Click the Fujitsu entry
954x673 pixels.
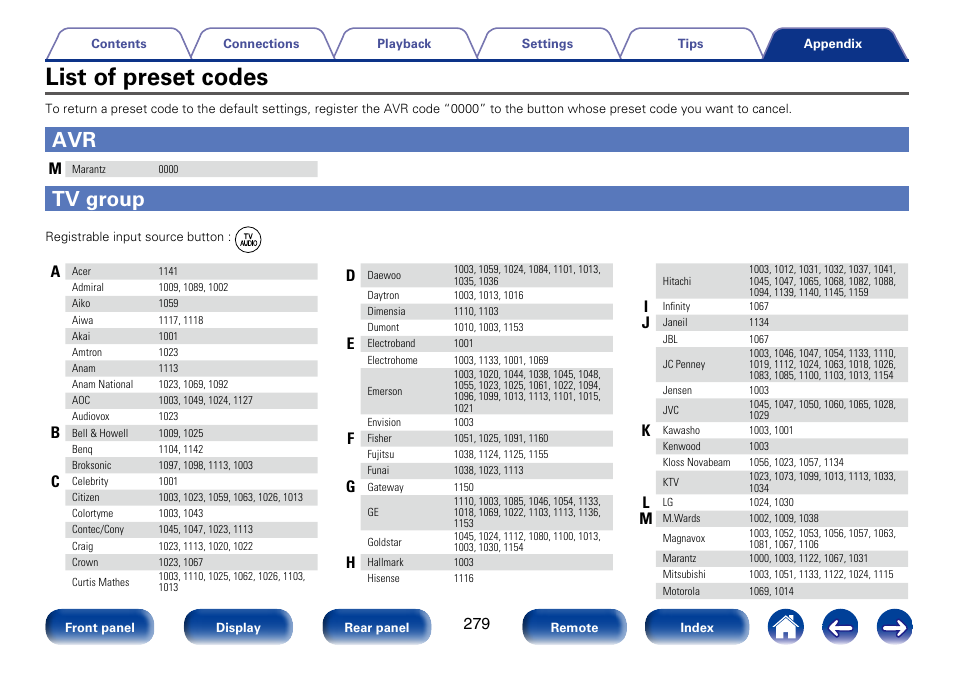(487, 455)
